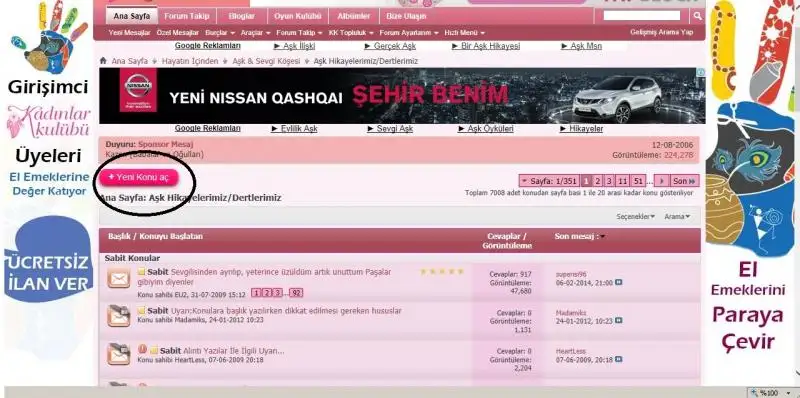Jump to page 92 of first sticky thread
The width and height of the screenshot is (800, 398).
tap(295, 293)
